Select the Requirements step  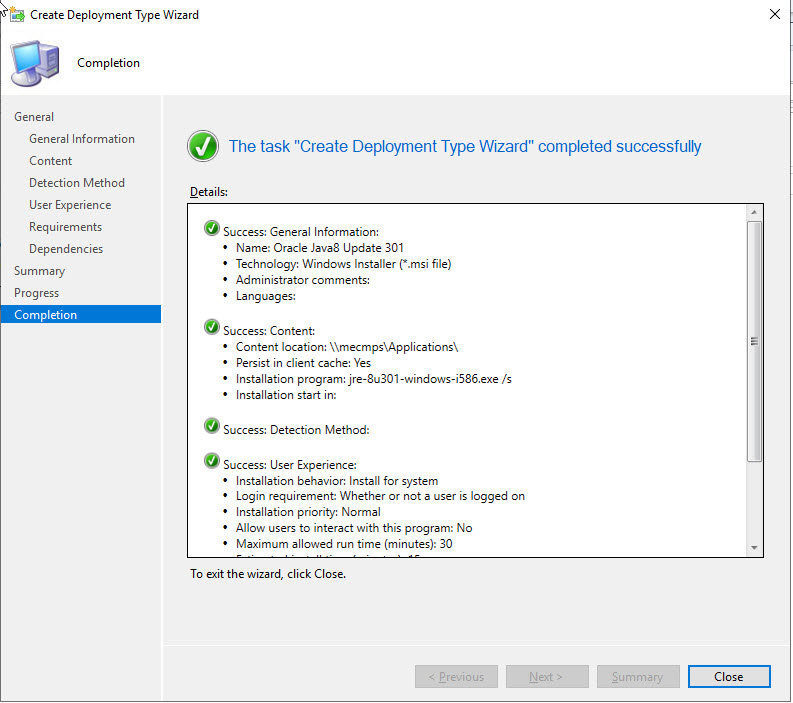pos(66,227)
